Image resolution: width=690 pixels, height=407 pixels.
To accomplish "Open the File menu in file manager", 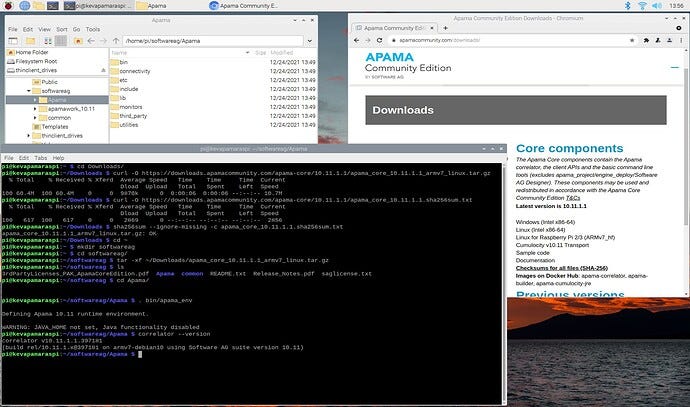I will (13, 29).
